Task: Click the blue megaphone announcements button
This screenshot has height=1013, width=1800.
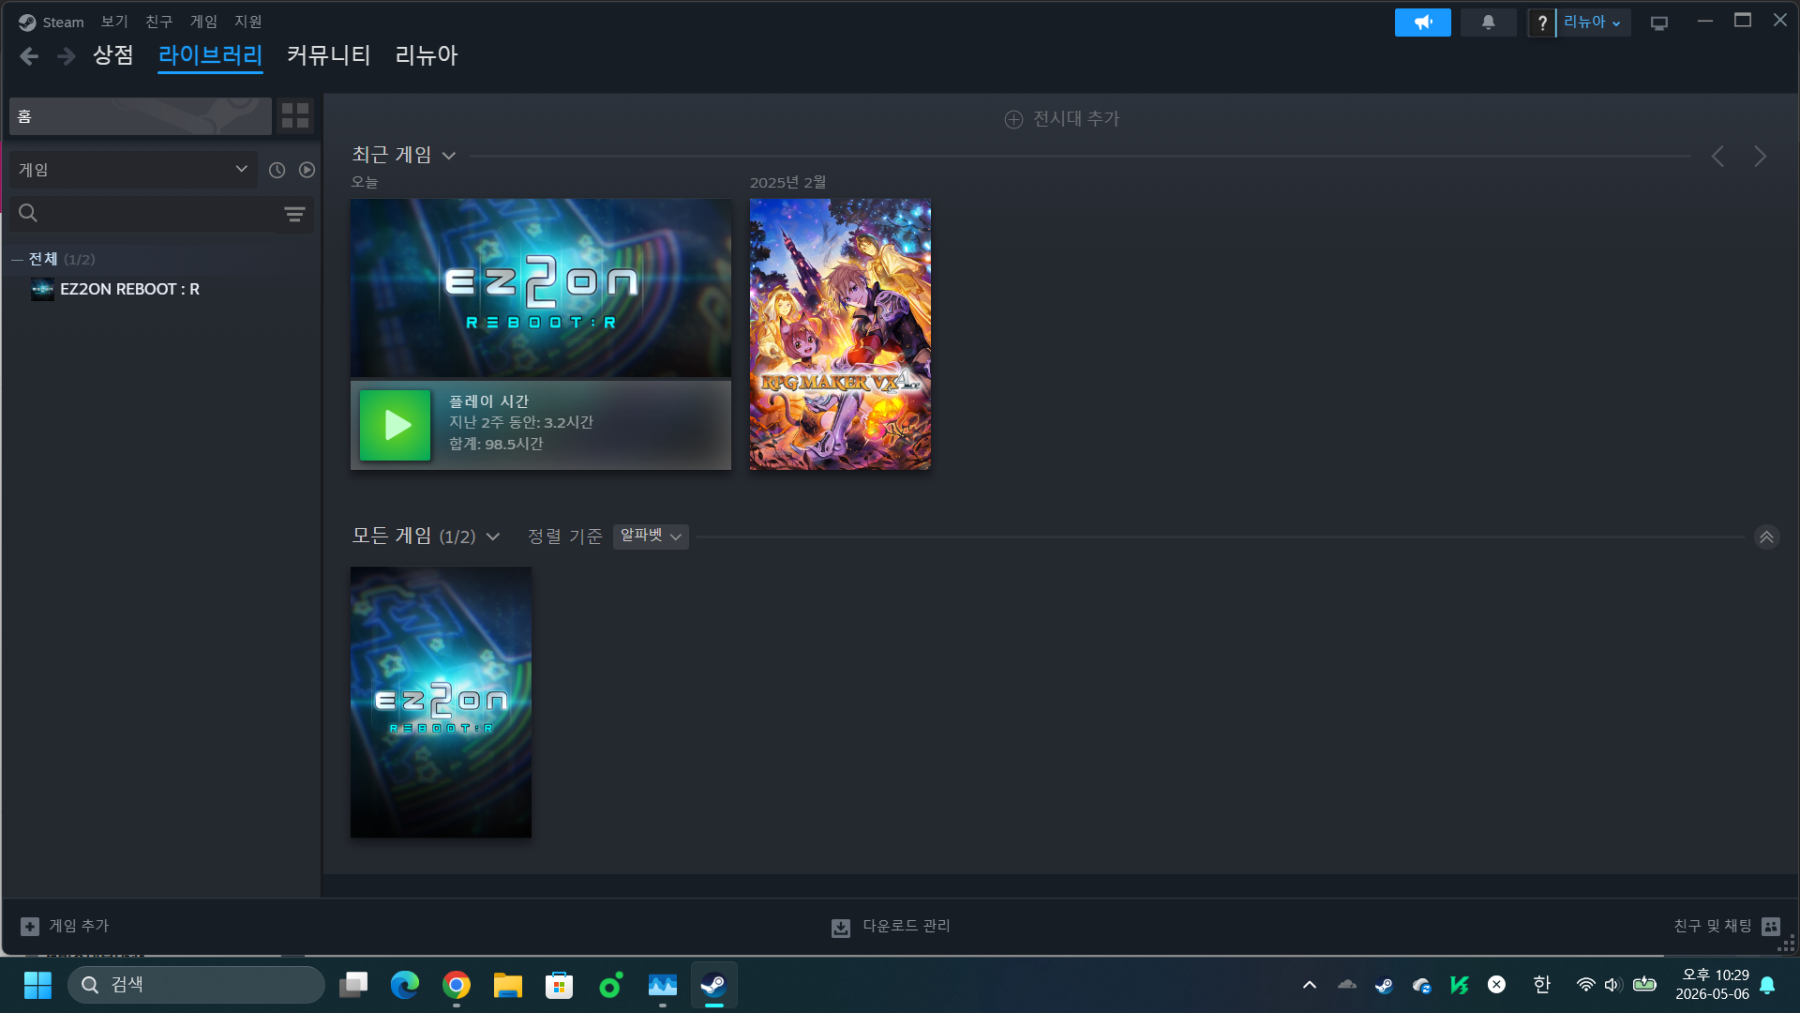Action: [x=1423, y=22]
